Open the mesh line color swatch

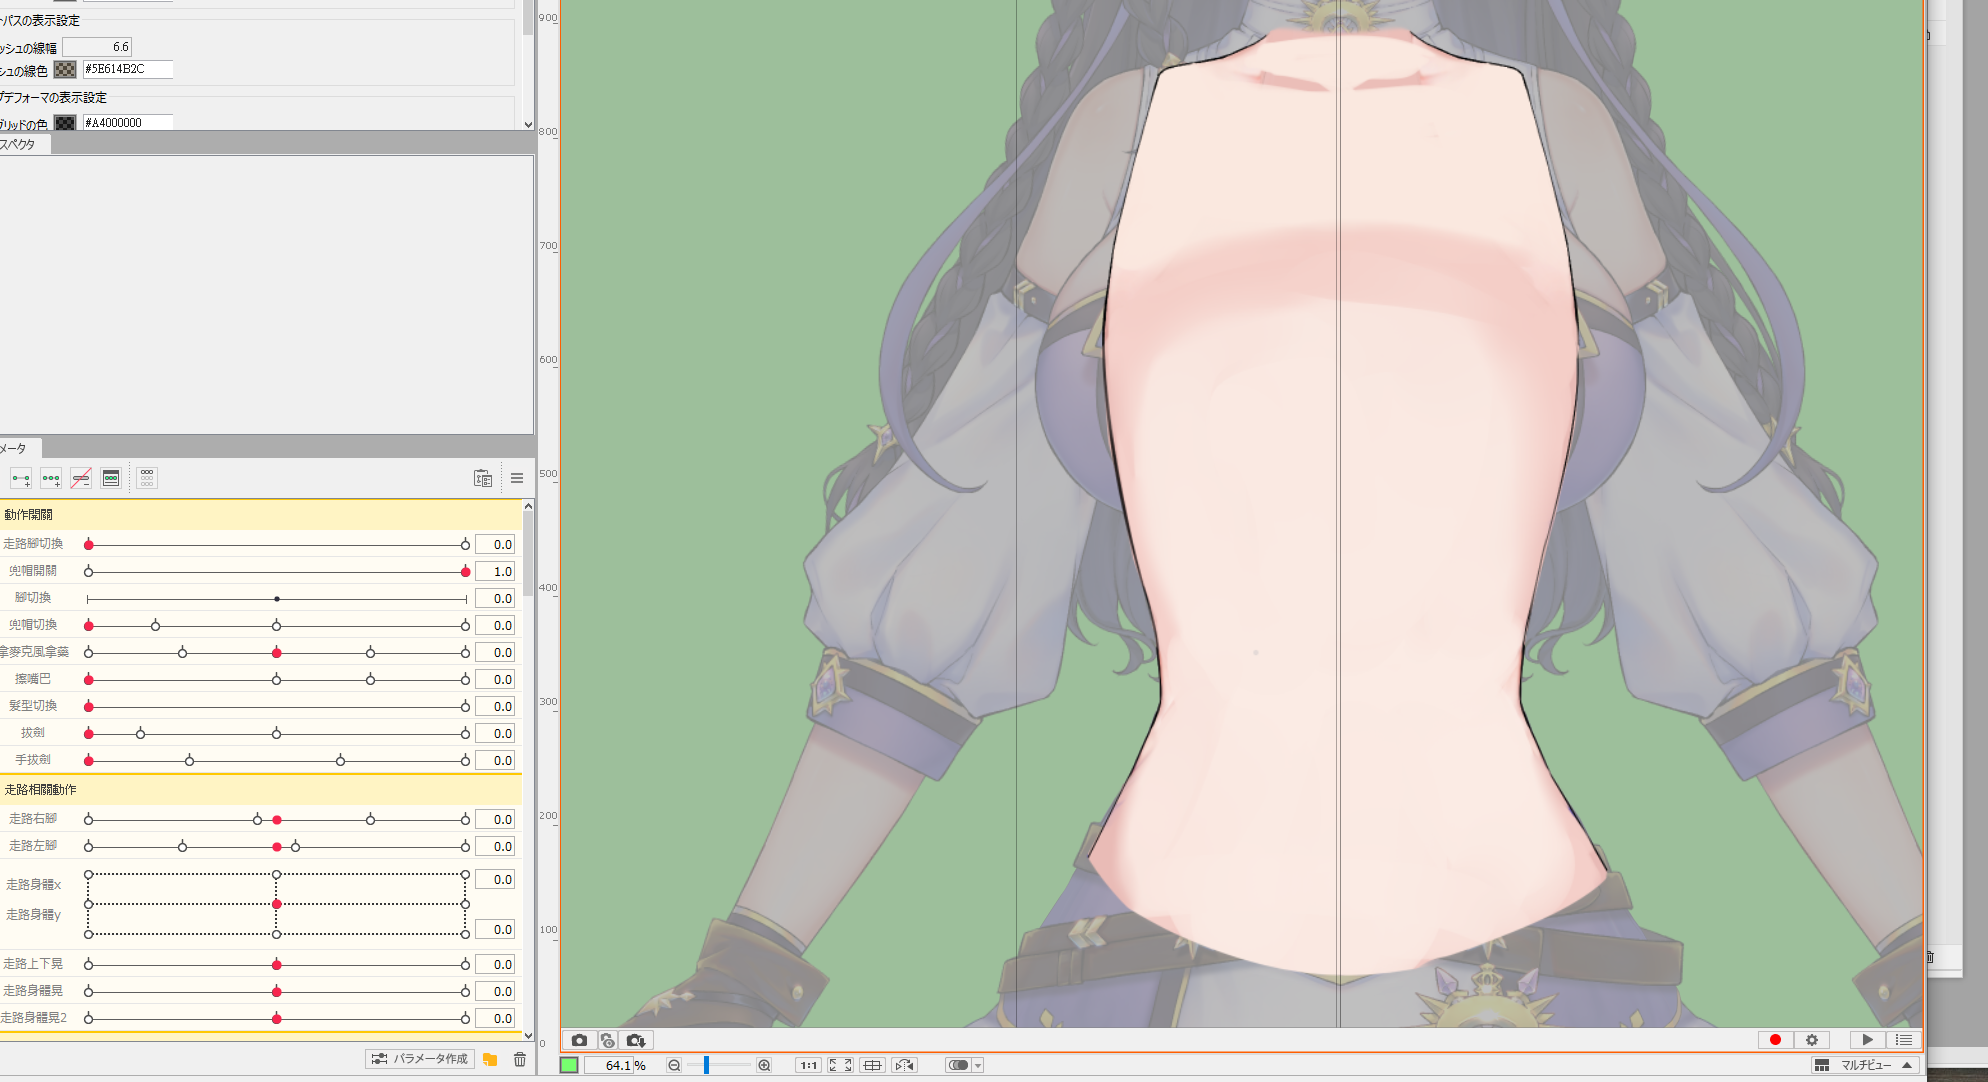coord(65,69)
